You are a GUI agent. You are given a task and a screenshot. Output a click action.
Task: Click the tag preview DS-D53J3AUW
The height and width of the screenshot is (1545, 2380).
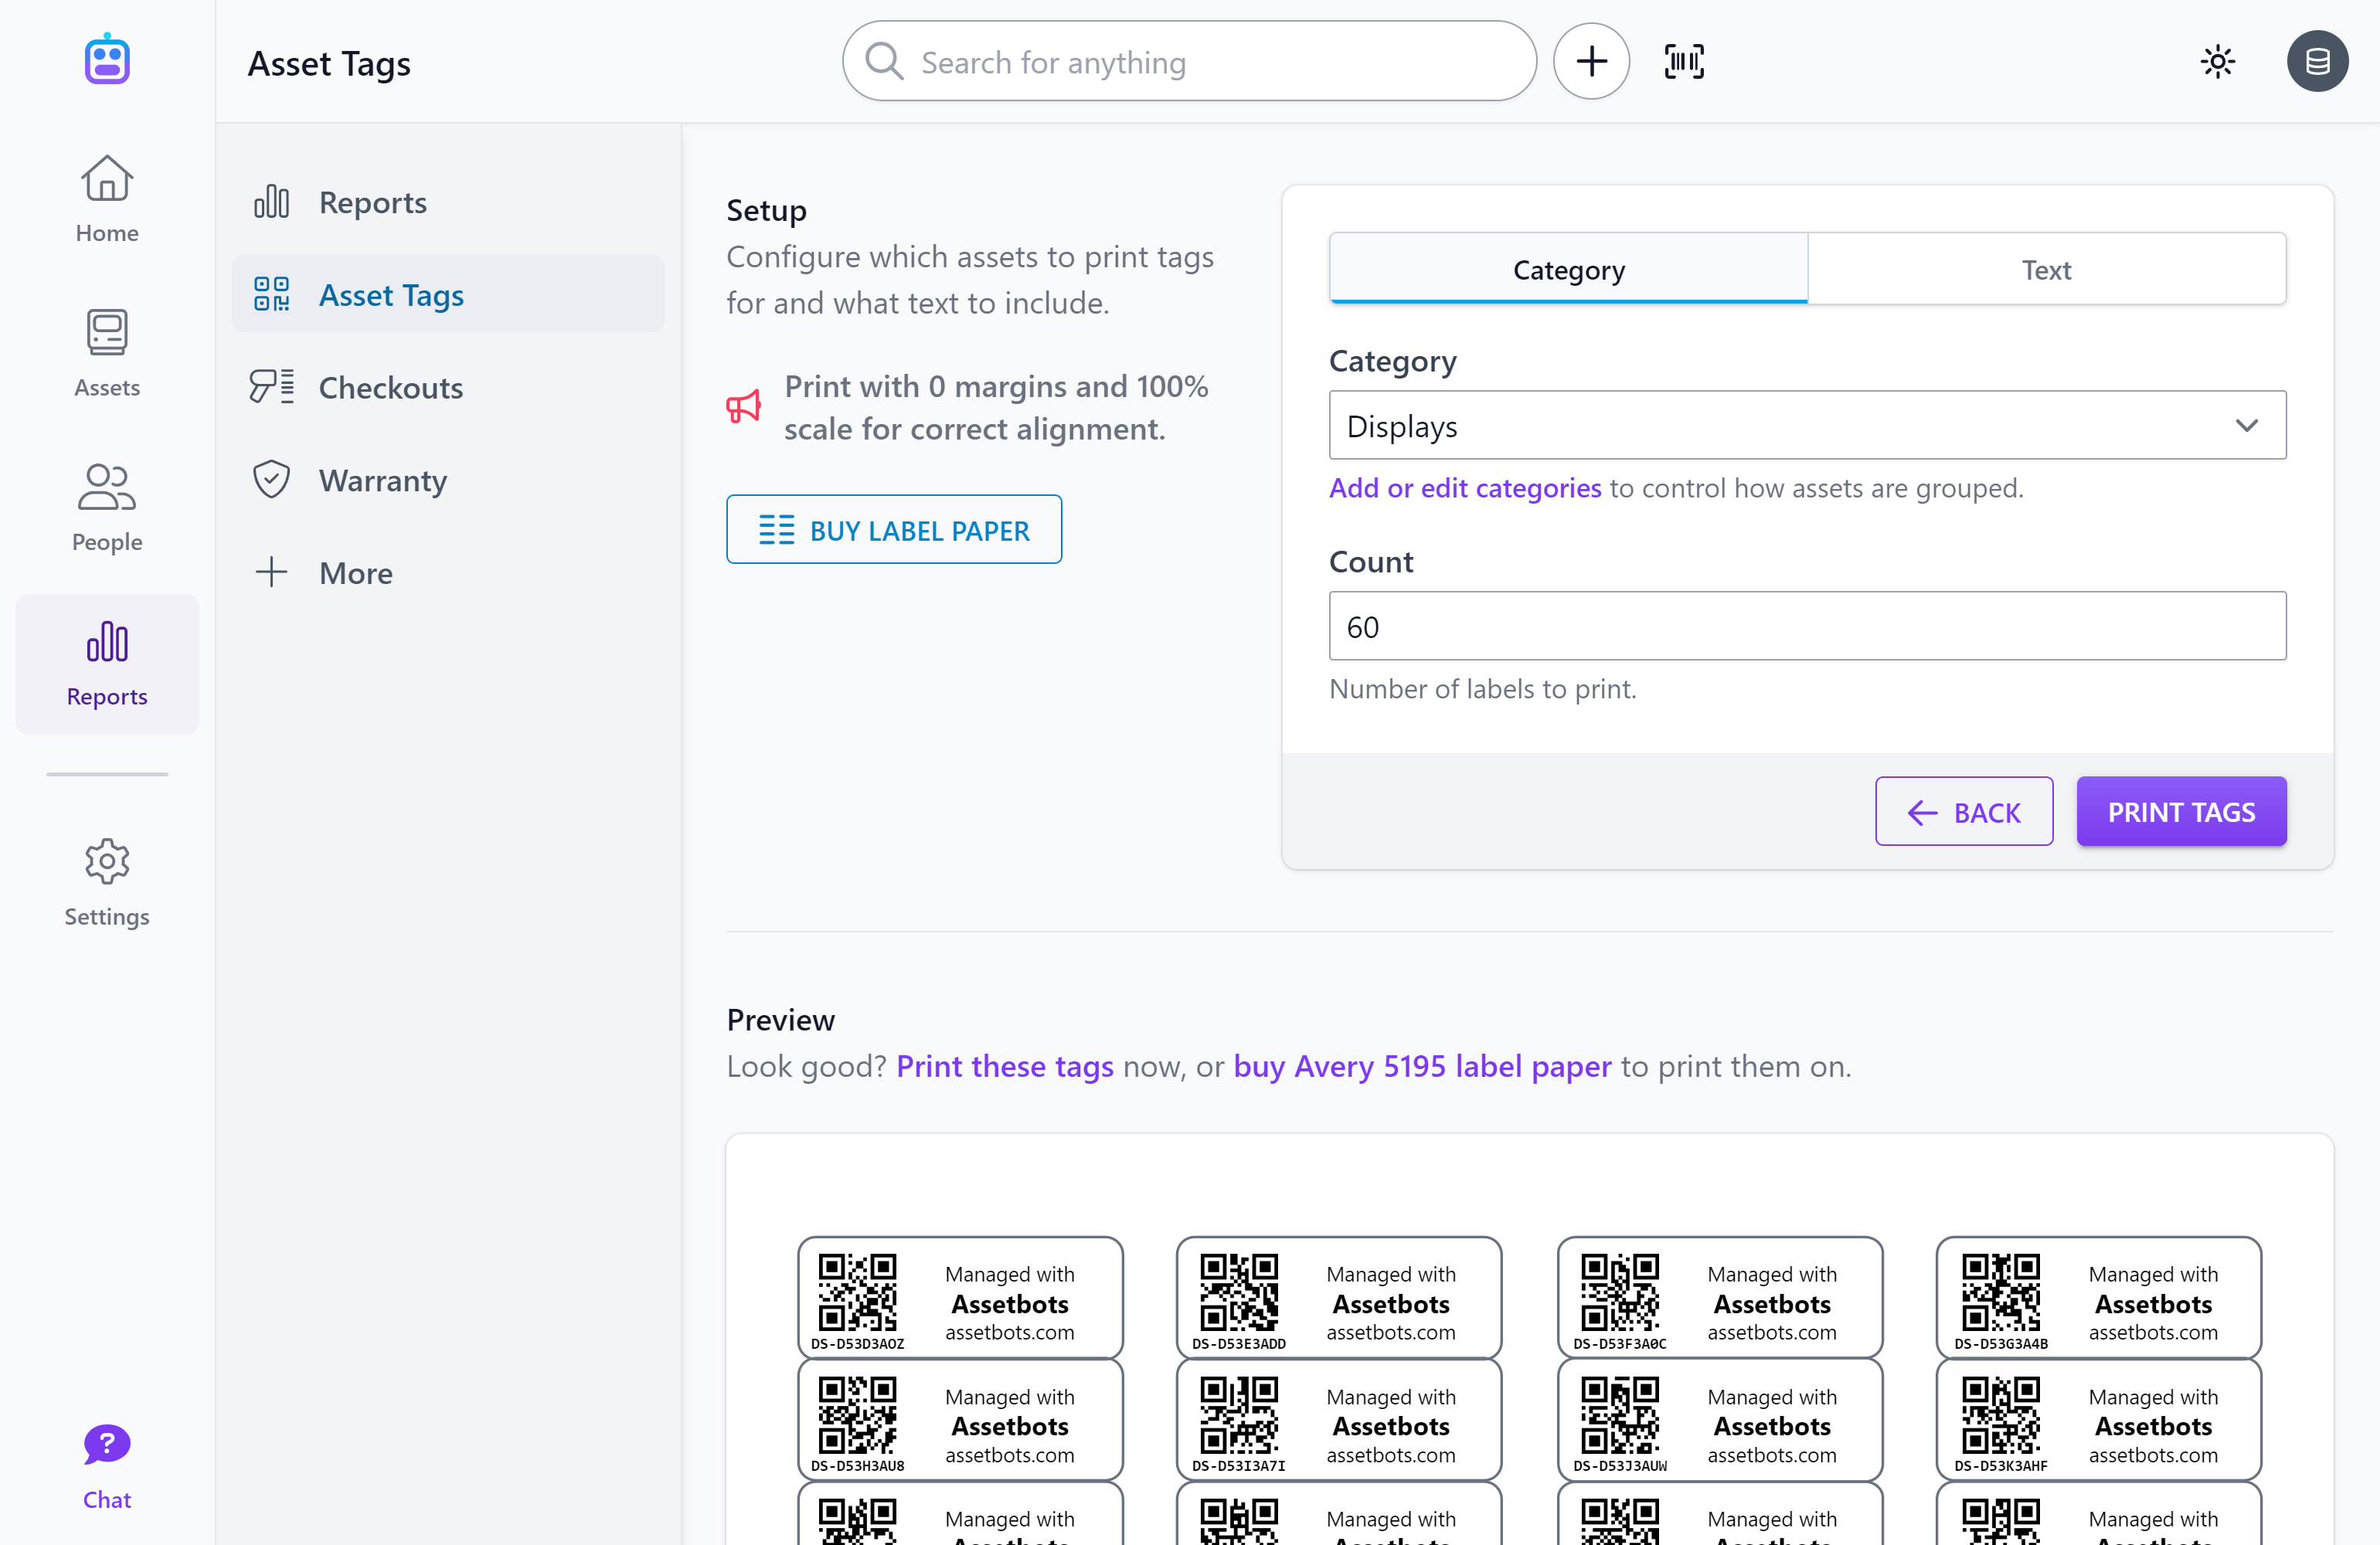(1720, 1420)
